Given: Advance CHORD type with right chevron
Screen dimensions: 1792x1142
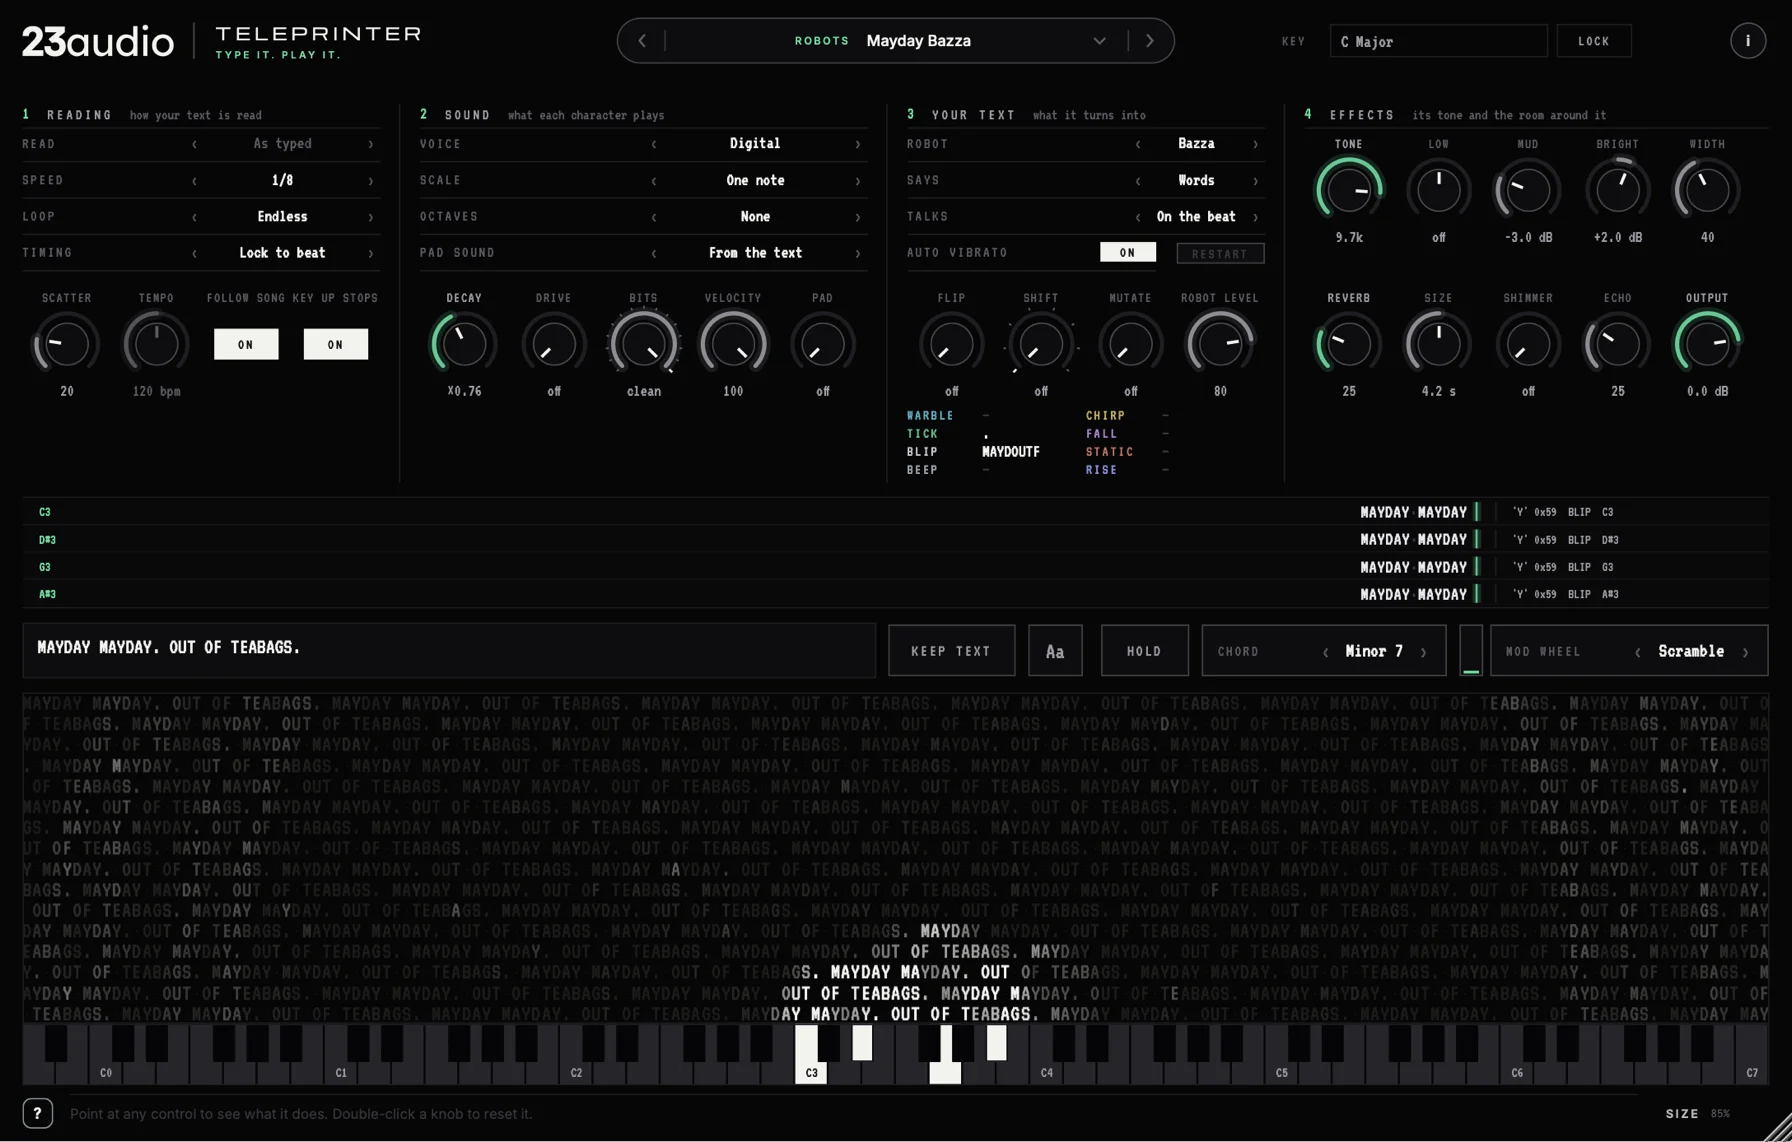Looking at the screenshot, I should [x=1424, y=652].
